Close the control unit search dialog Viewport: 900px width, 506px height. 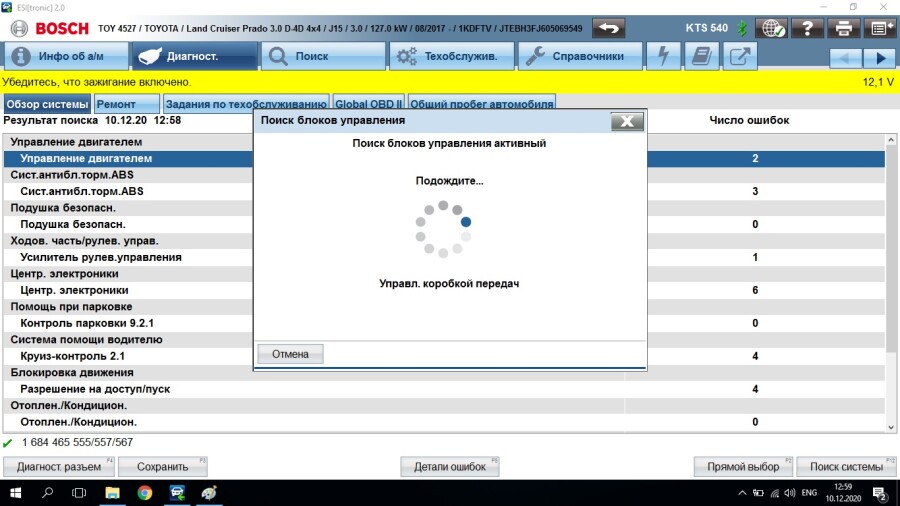click(x=627, y=121)
